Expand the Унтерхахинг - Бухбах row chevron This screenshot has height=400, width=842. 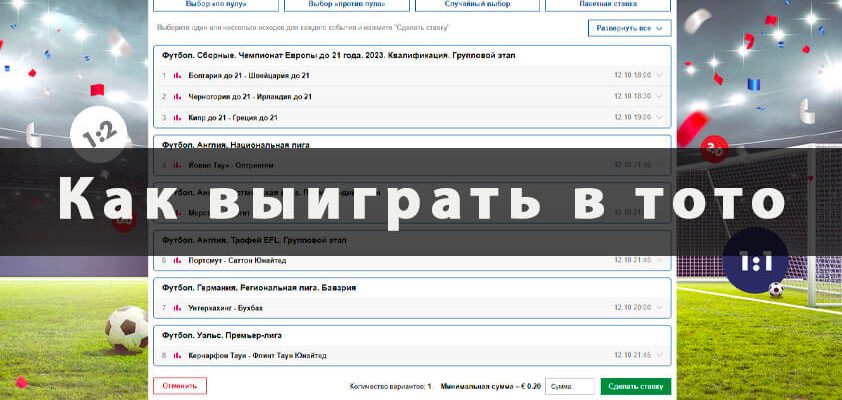click(659, 308)
